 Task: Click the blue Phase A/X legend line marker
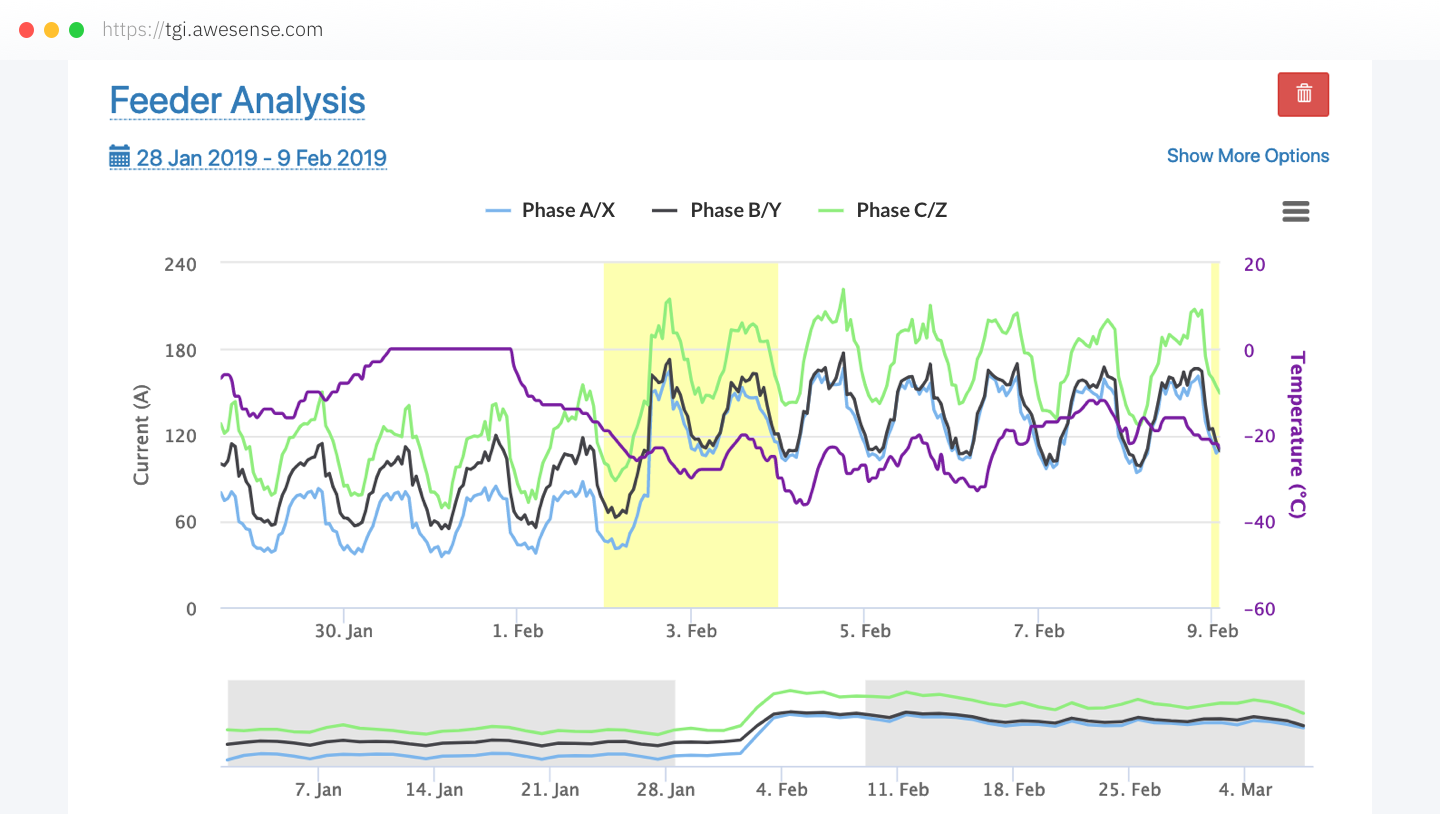[500, 210]
